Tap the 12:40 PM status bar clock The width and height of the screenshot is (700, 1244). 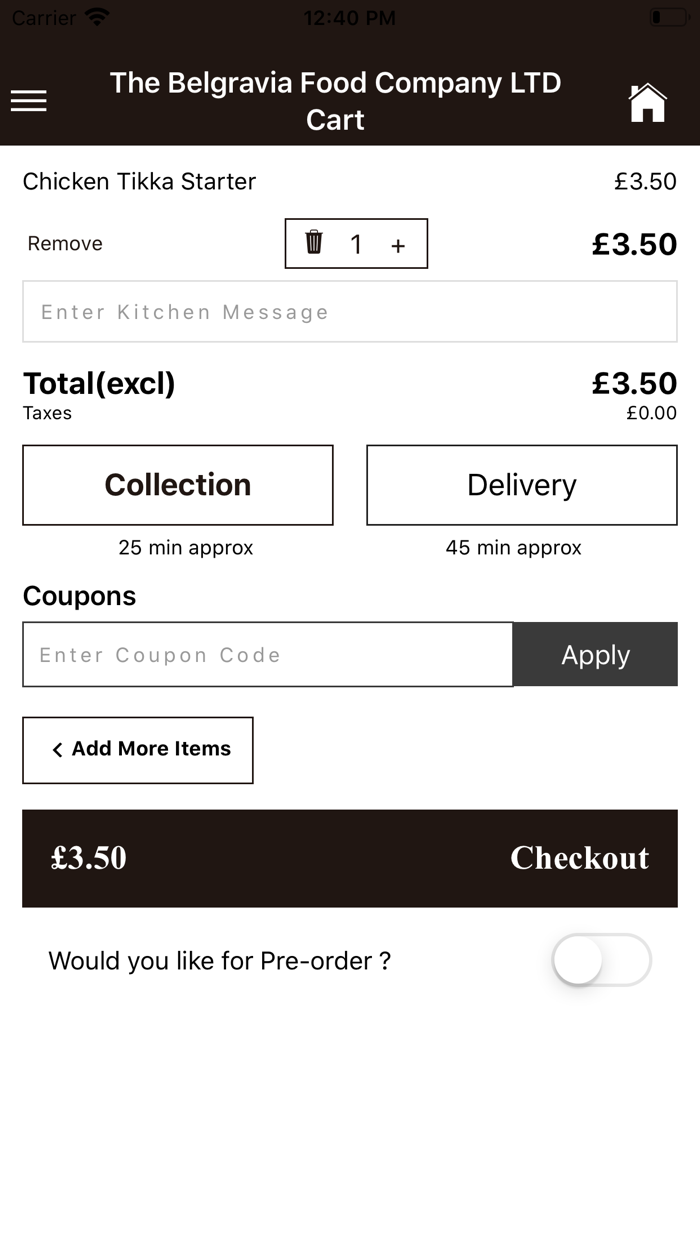[x=349, y=17]
